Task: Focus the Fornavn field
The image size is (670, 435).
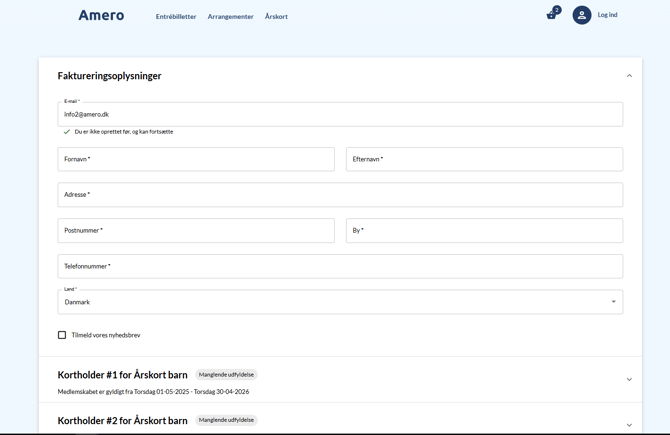Action: click(x=196, y=159)
